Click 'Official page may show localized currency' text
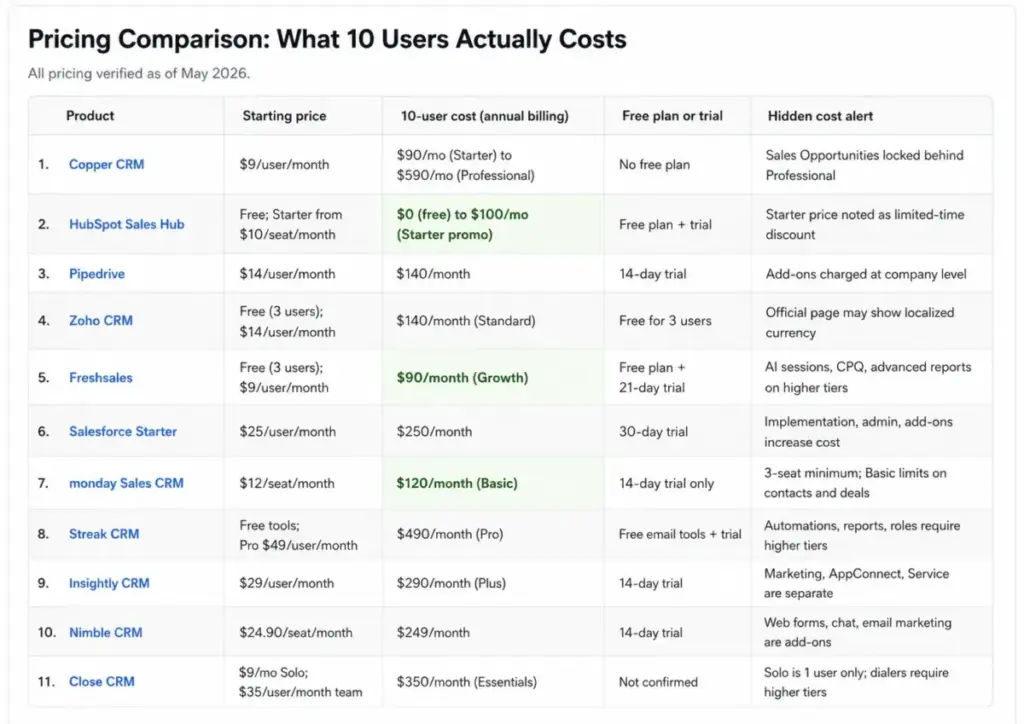The width and height of the screenshot is (1024, 724). [859, 323]
